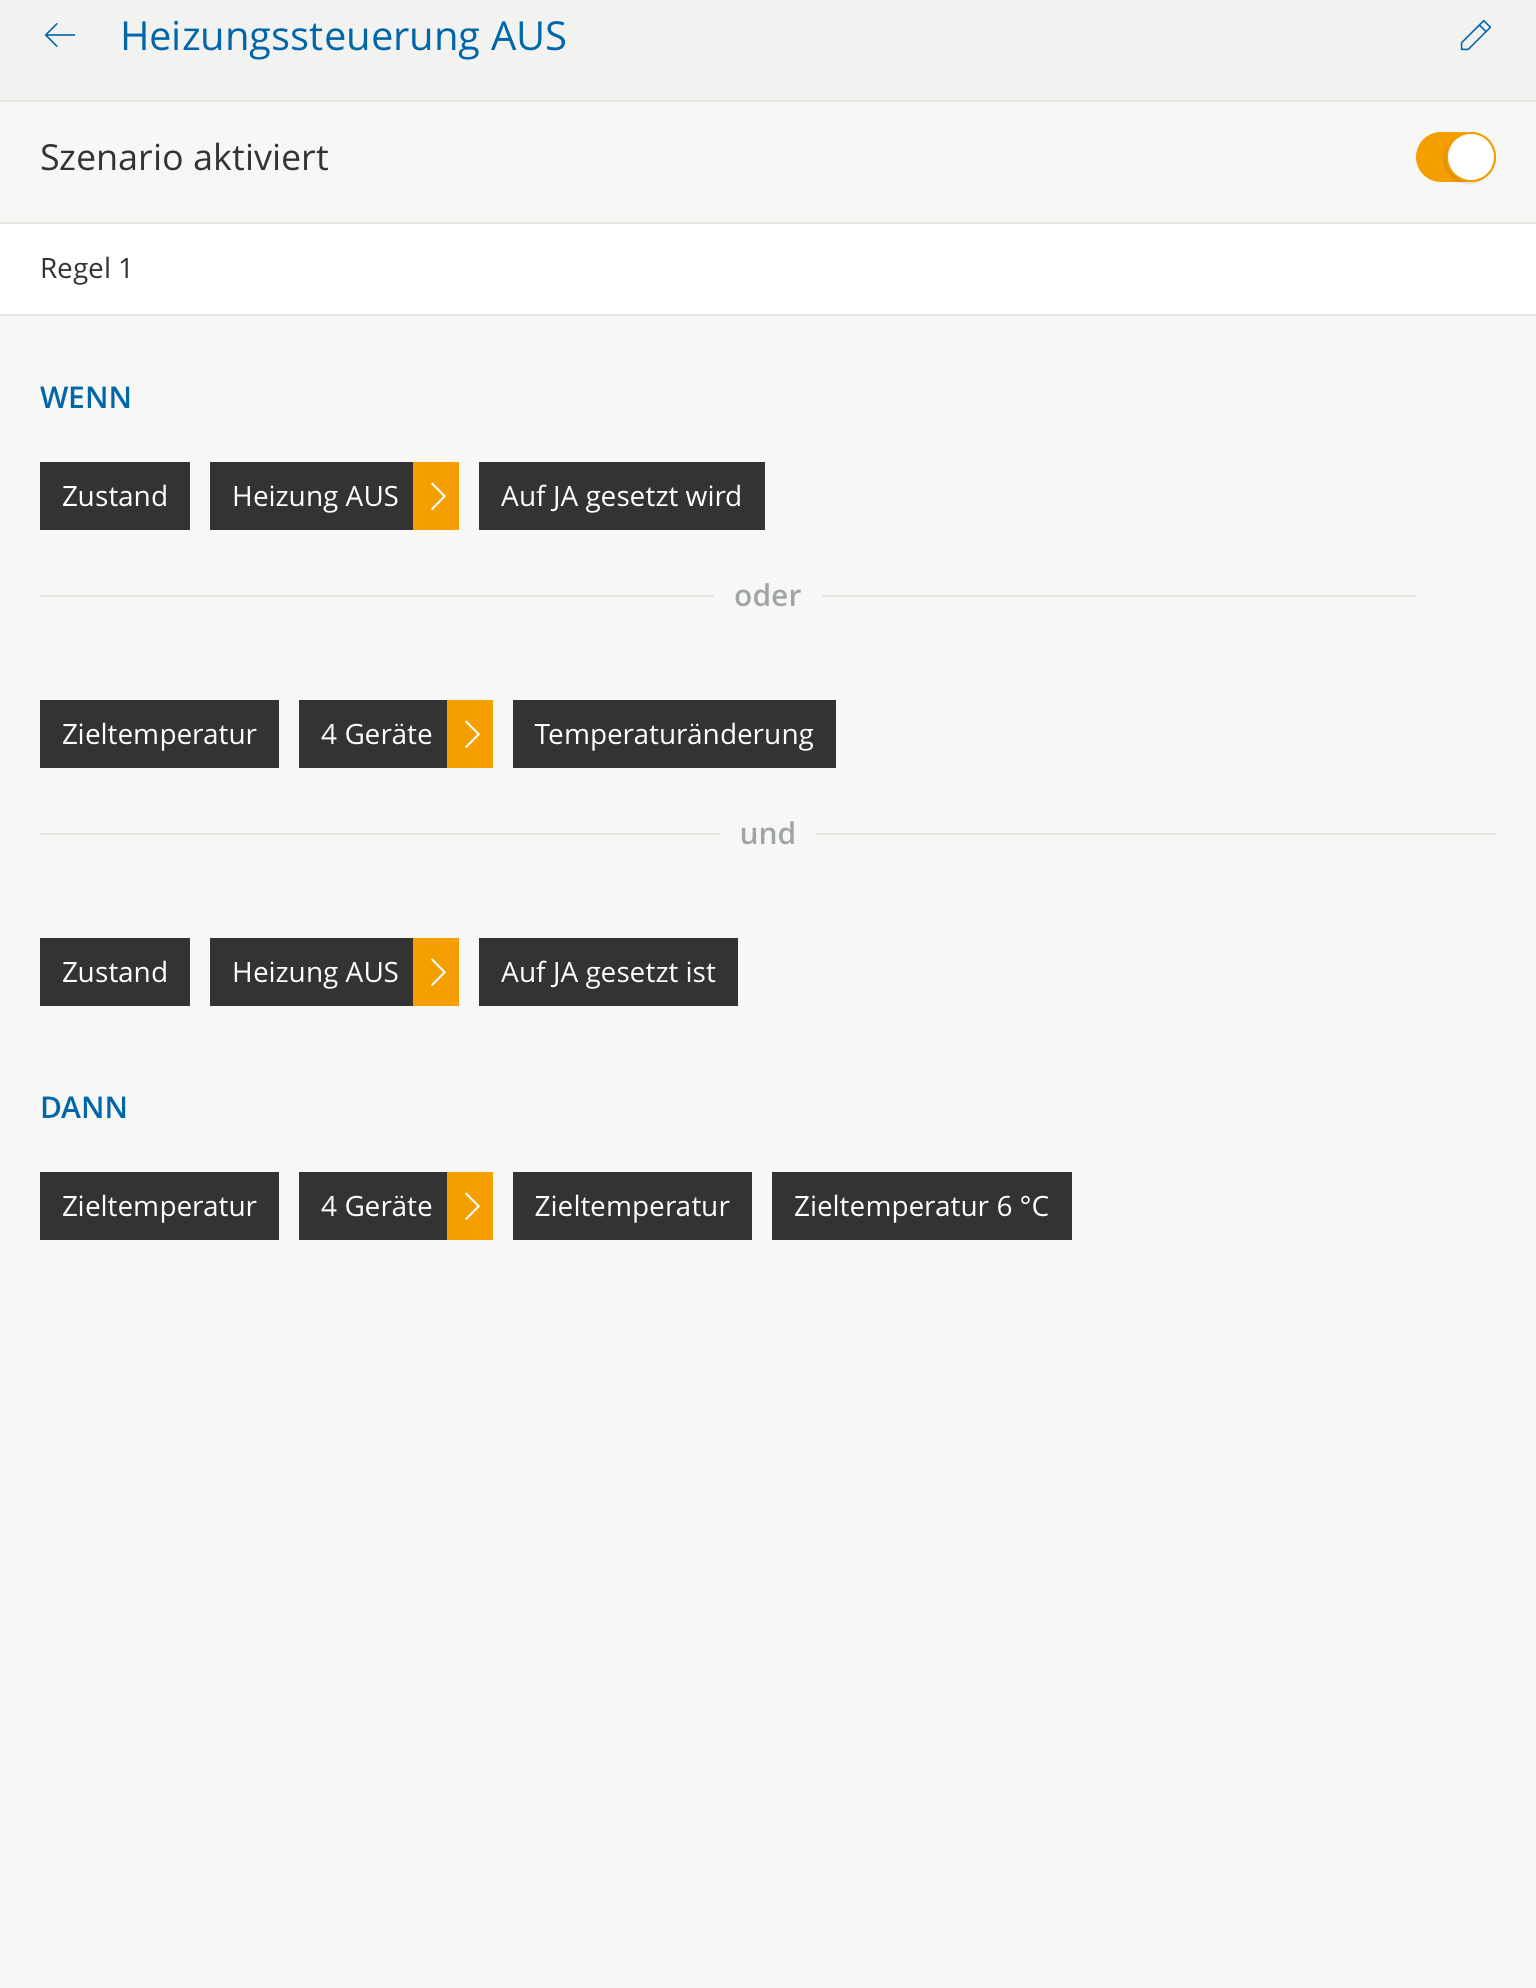Viewport: 1536px width, 1988px height.
Task: Click the Auf JA gesetzt wird chip
Action: point(621,496)
